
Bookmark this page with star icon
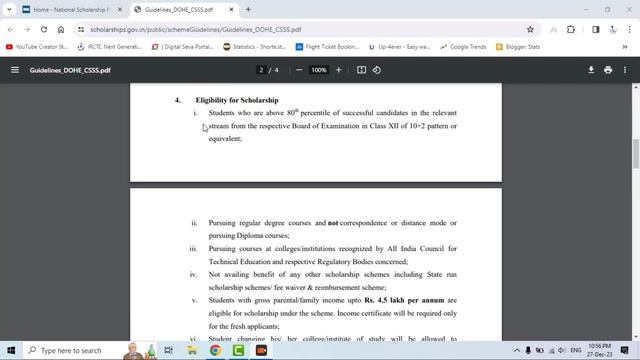(x=530, y=29)
